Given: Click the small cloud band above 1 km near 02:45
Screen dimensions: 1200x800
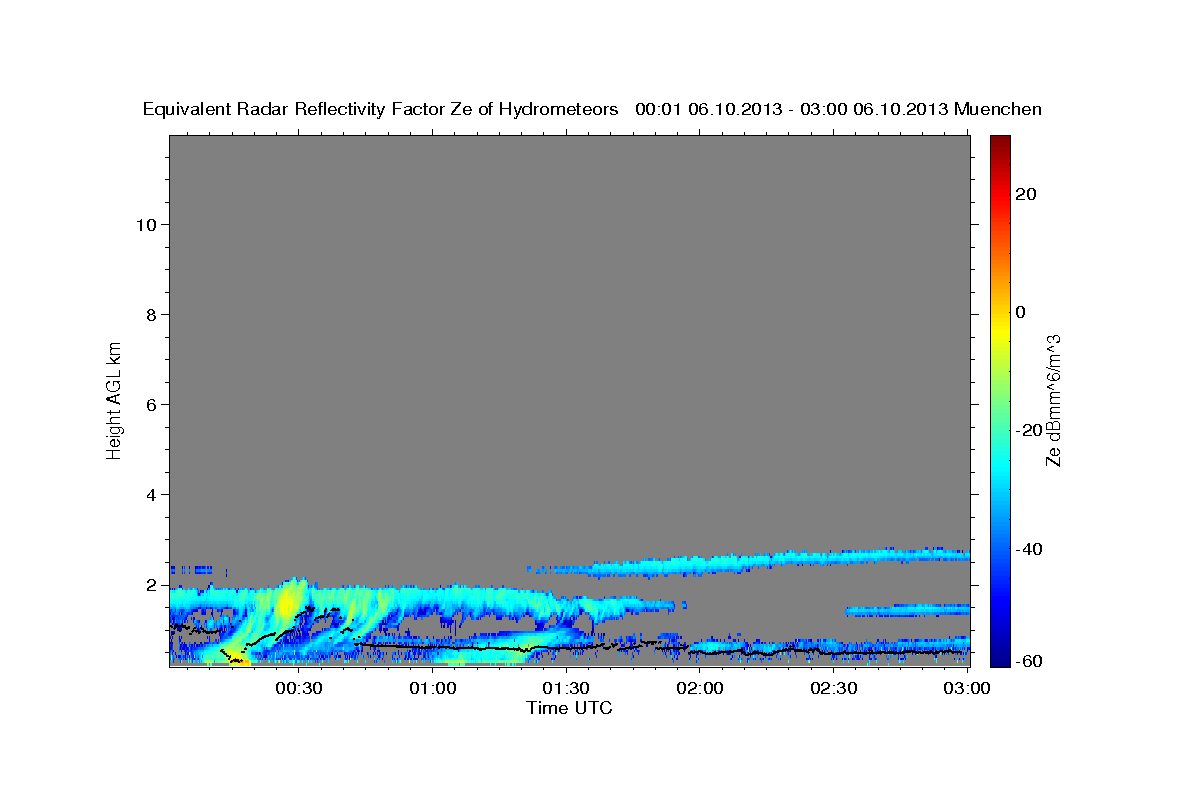Looking at the screenshot, I should coord(908,609).
